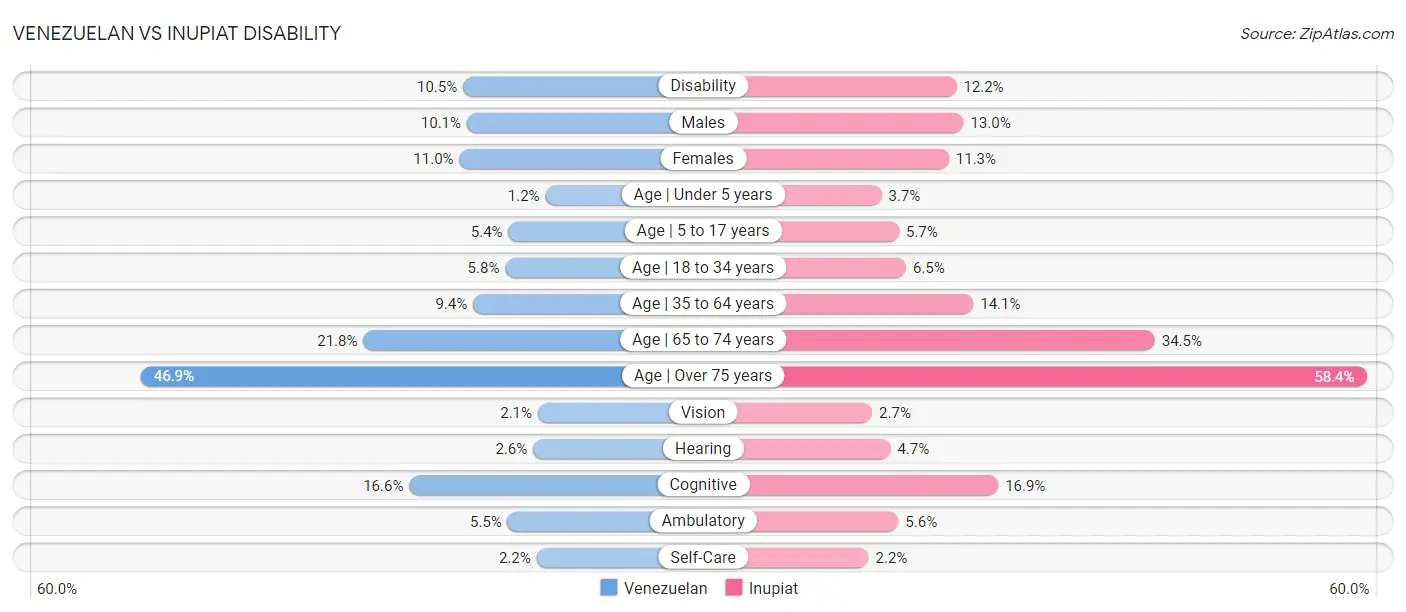The width and height of the screenshot is (1406, 612).
Task: Open the Source: ZipAtlas.com link
Action: [1317, 33]
